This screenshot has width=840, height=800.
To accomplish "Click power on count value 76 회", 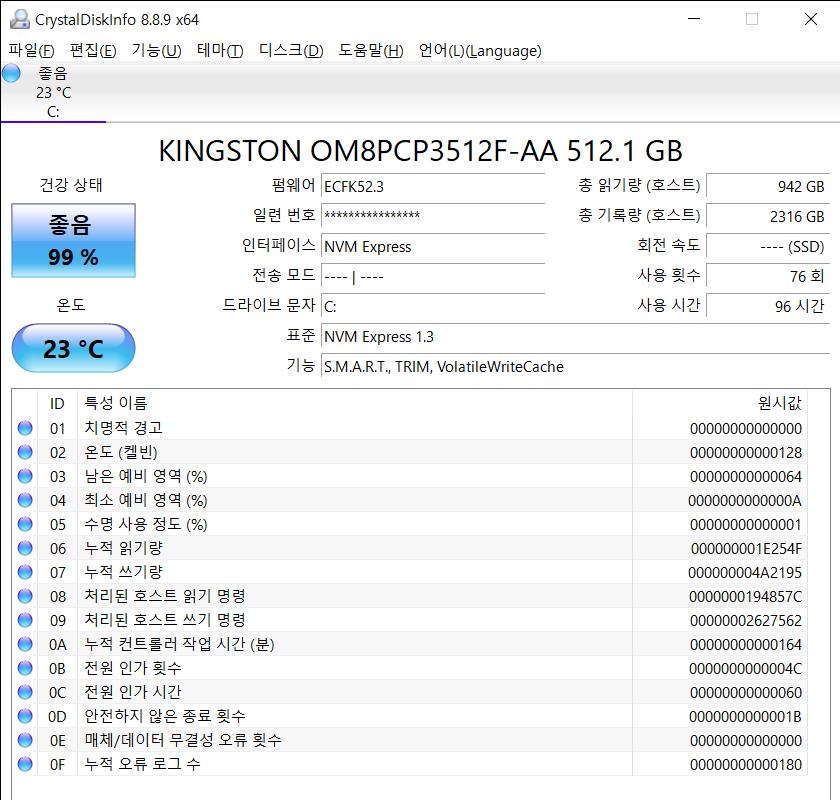I will [x=768, y=276].
